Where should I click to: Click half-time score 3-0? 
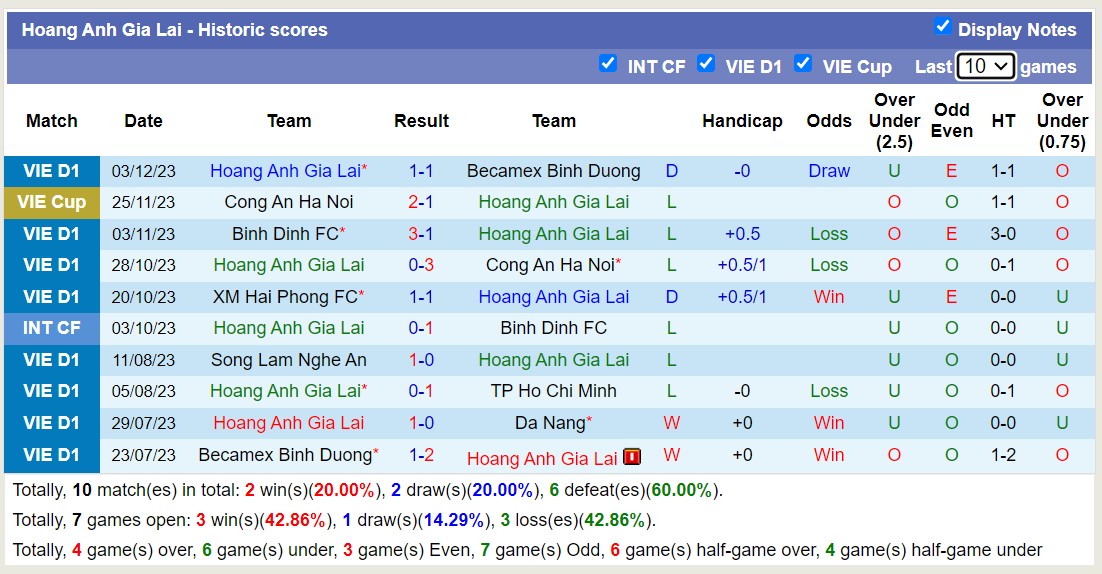(1003, 234)
